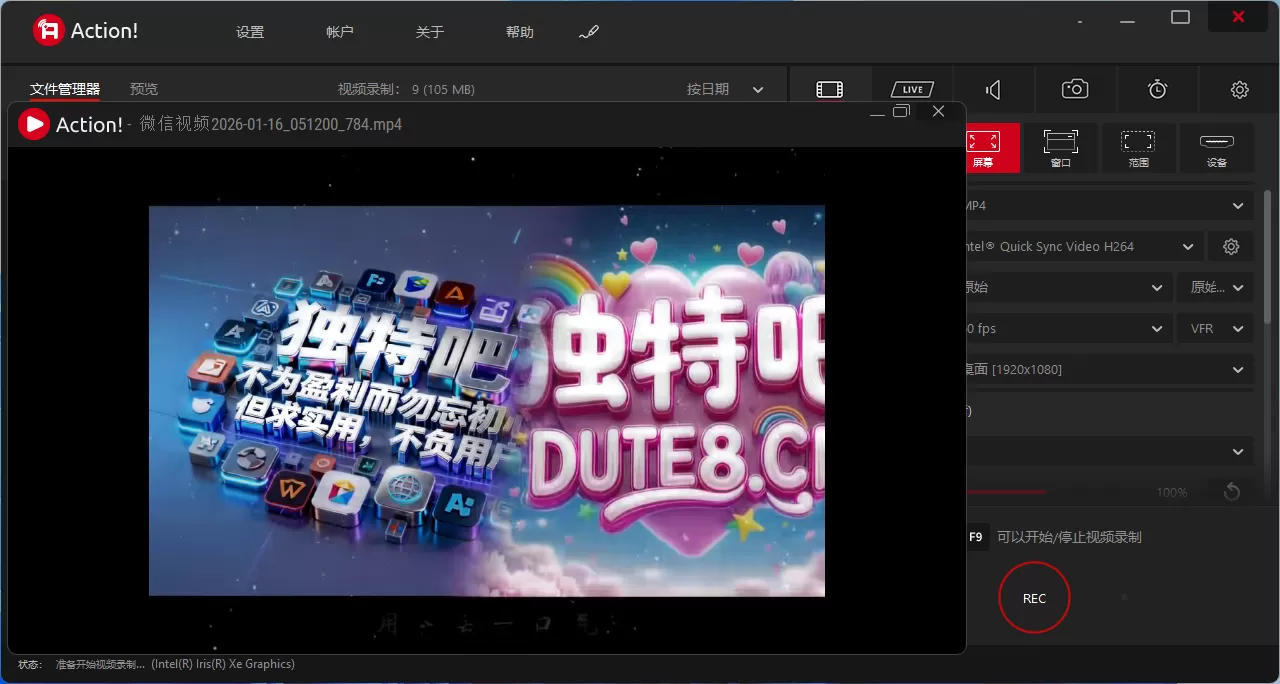This screenshot has height=684, width=1280.
Task: Expand the VFR frame rate dropdown
Action: coord(1215,328)
